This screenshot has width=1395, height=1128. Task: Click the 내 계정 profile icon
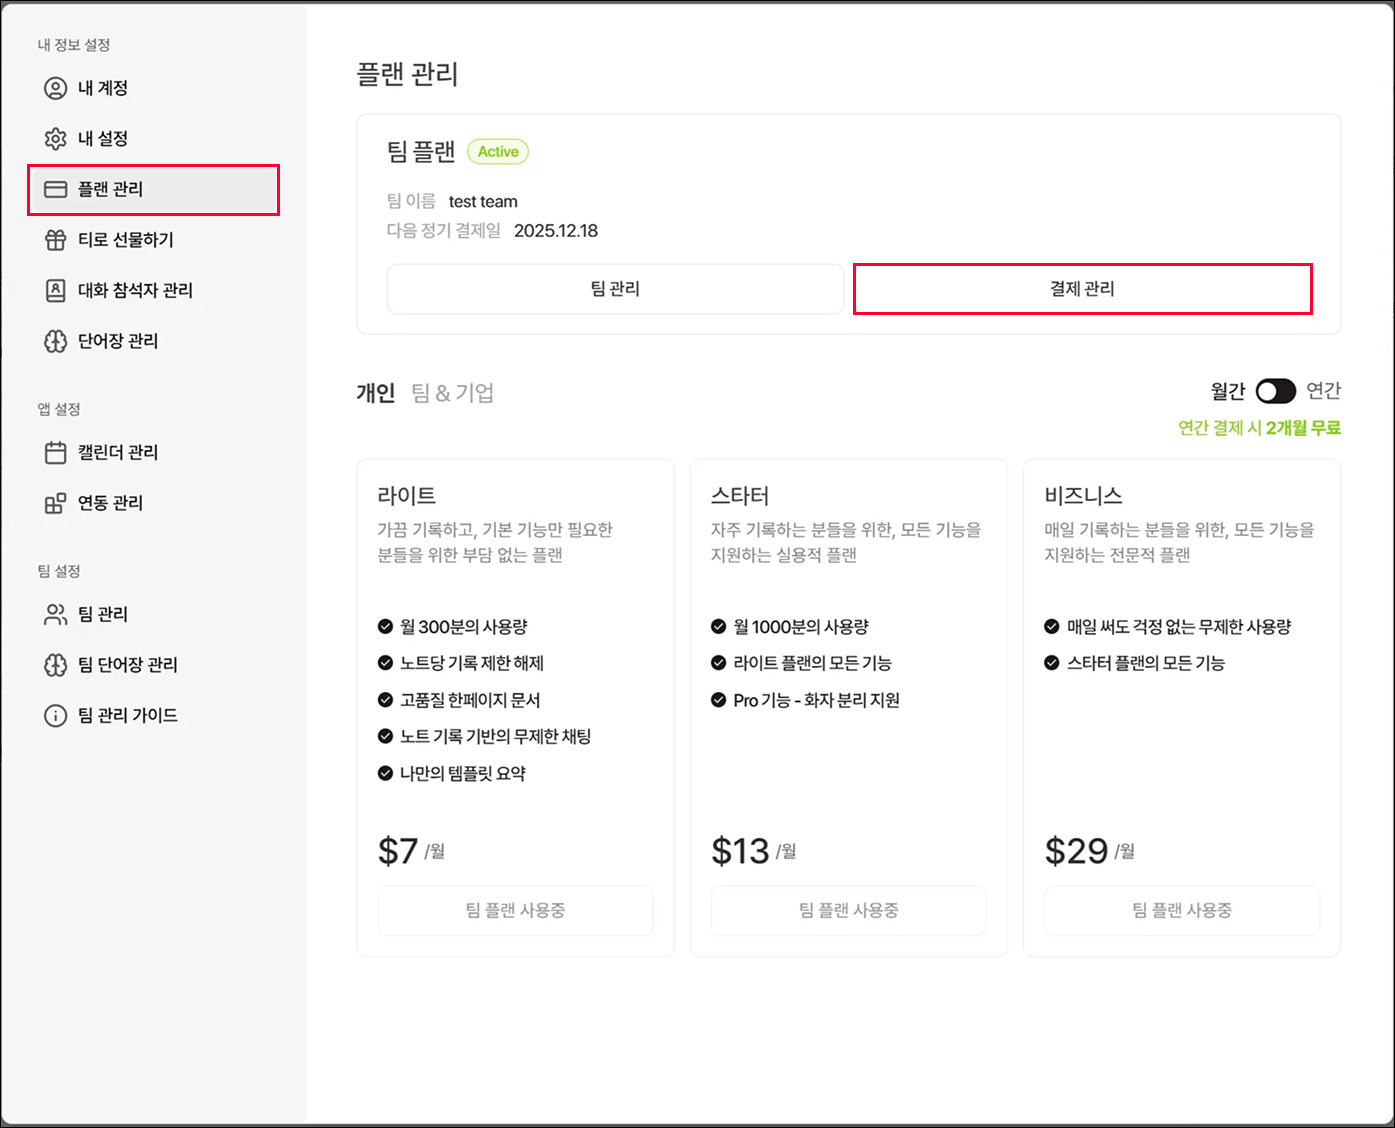pyautogui.click(x=56, y=88)
